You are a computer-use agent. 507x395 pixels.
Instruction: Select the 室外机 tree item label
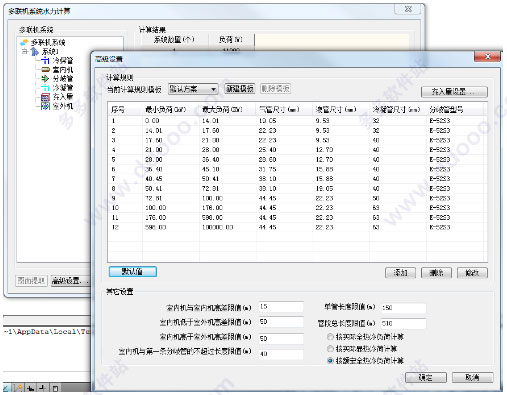tap(63, 106)
